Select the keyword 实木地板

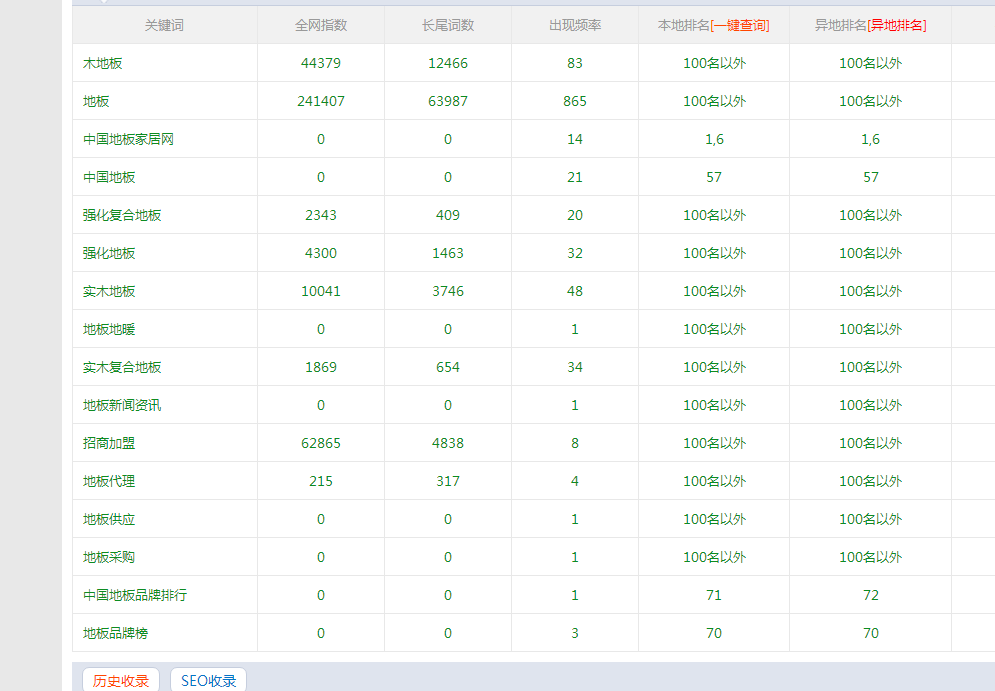click(x=109, y=291)
